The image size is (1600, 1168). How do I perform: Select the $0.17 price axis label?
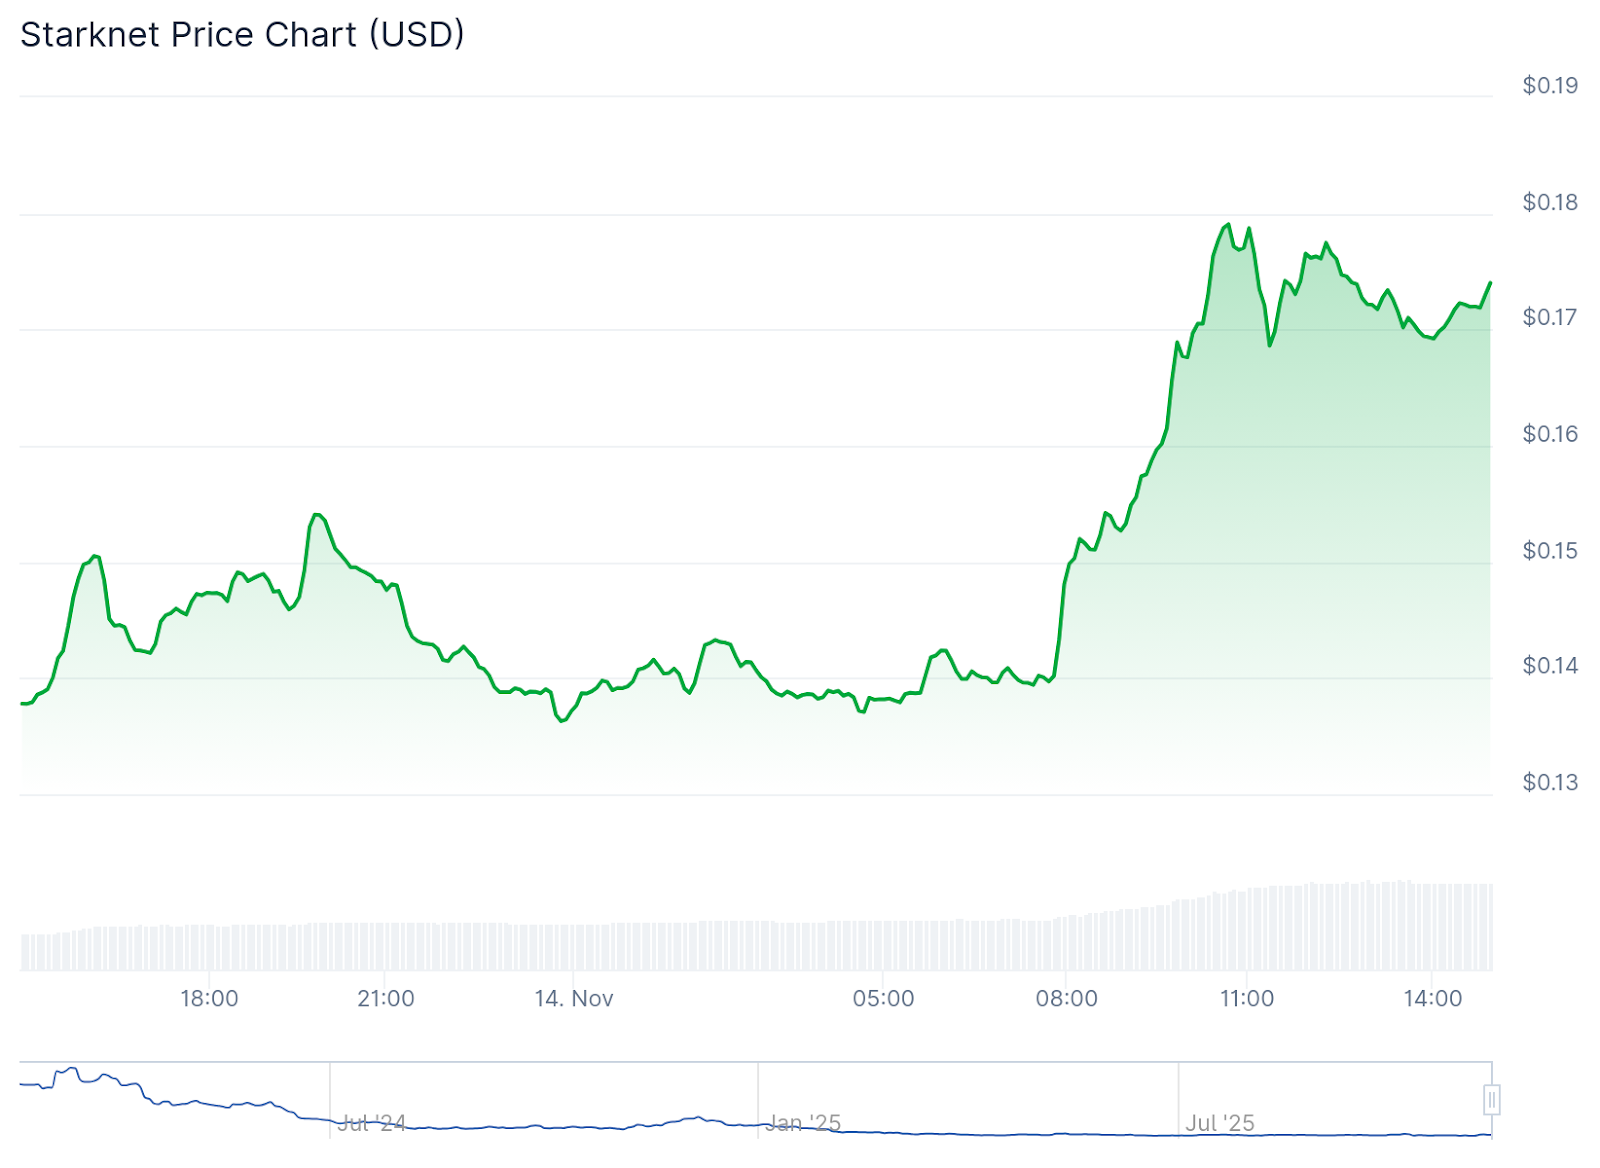(1550, 317)
